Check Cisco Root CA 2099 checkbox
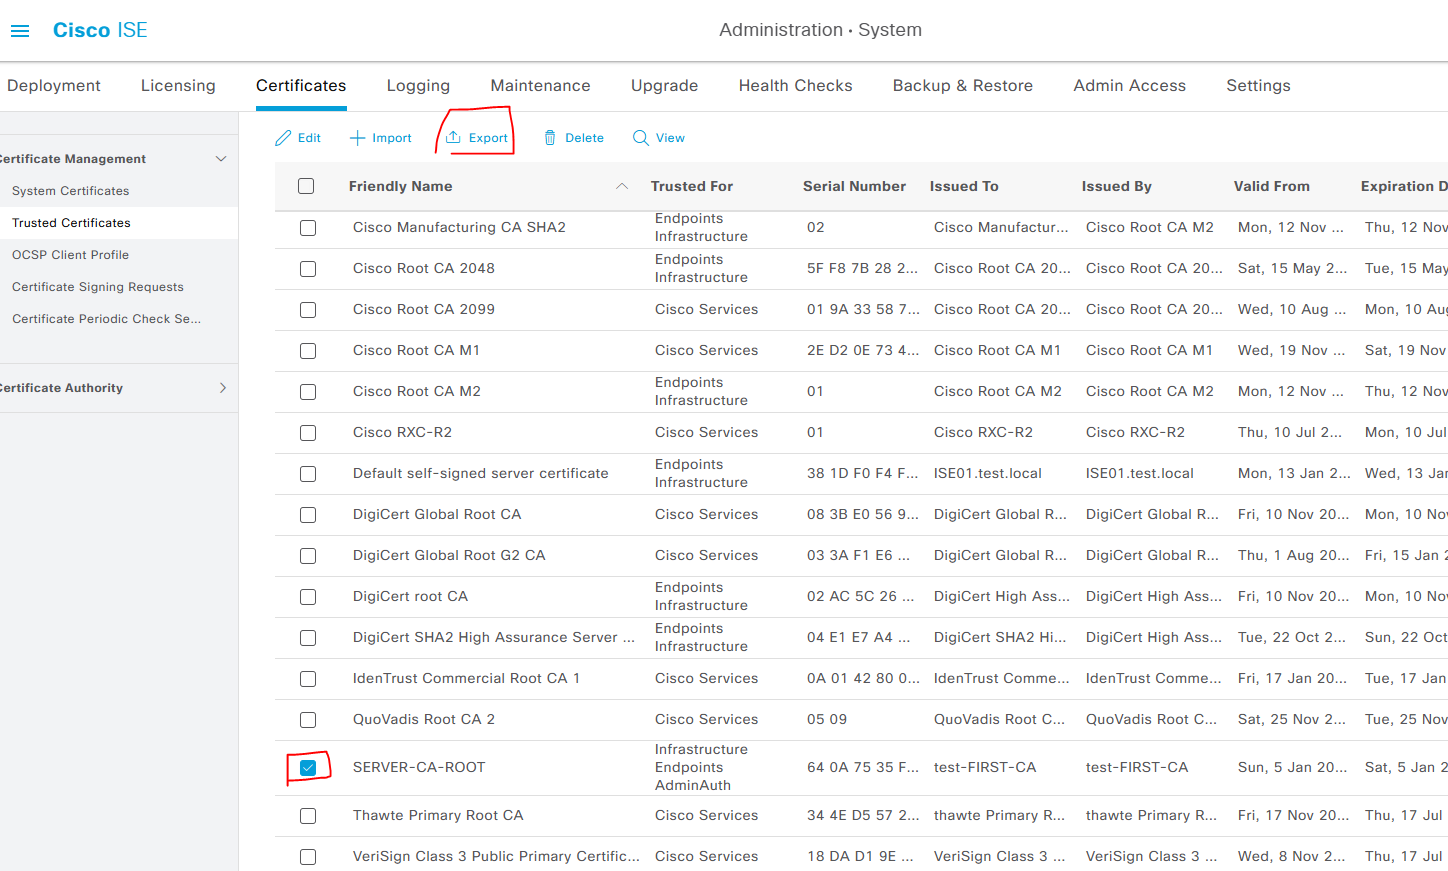Viewport: 1448px width, 871px height. (308, 310)
